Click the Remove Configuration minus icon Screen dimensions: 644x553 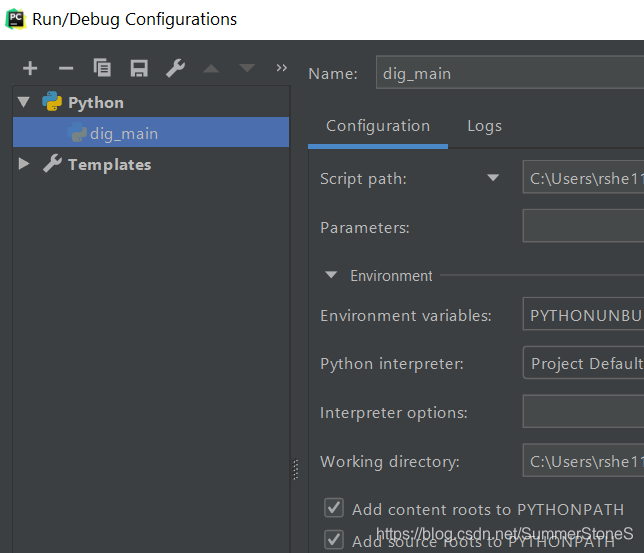click(66, 68)
